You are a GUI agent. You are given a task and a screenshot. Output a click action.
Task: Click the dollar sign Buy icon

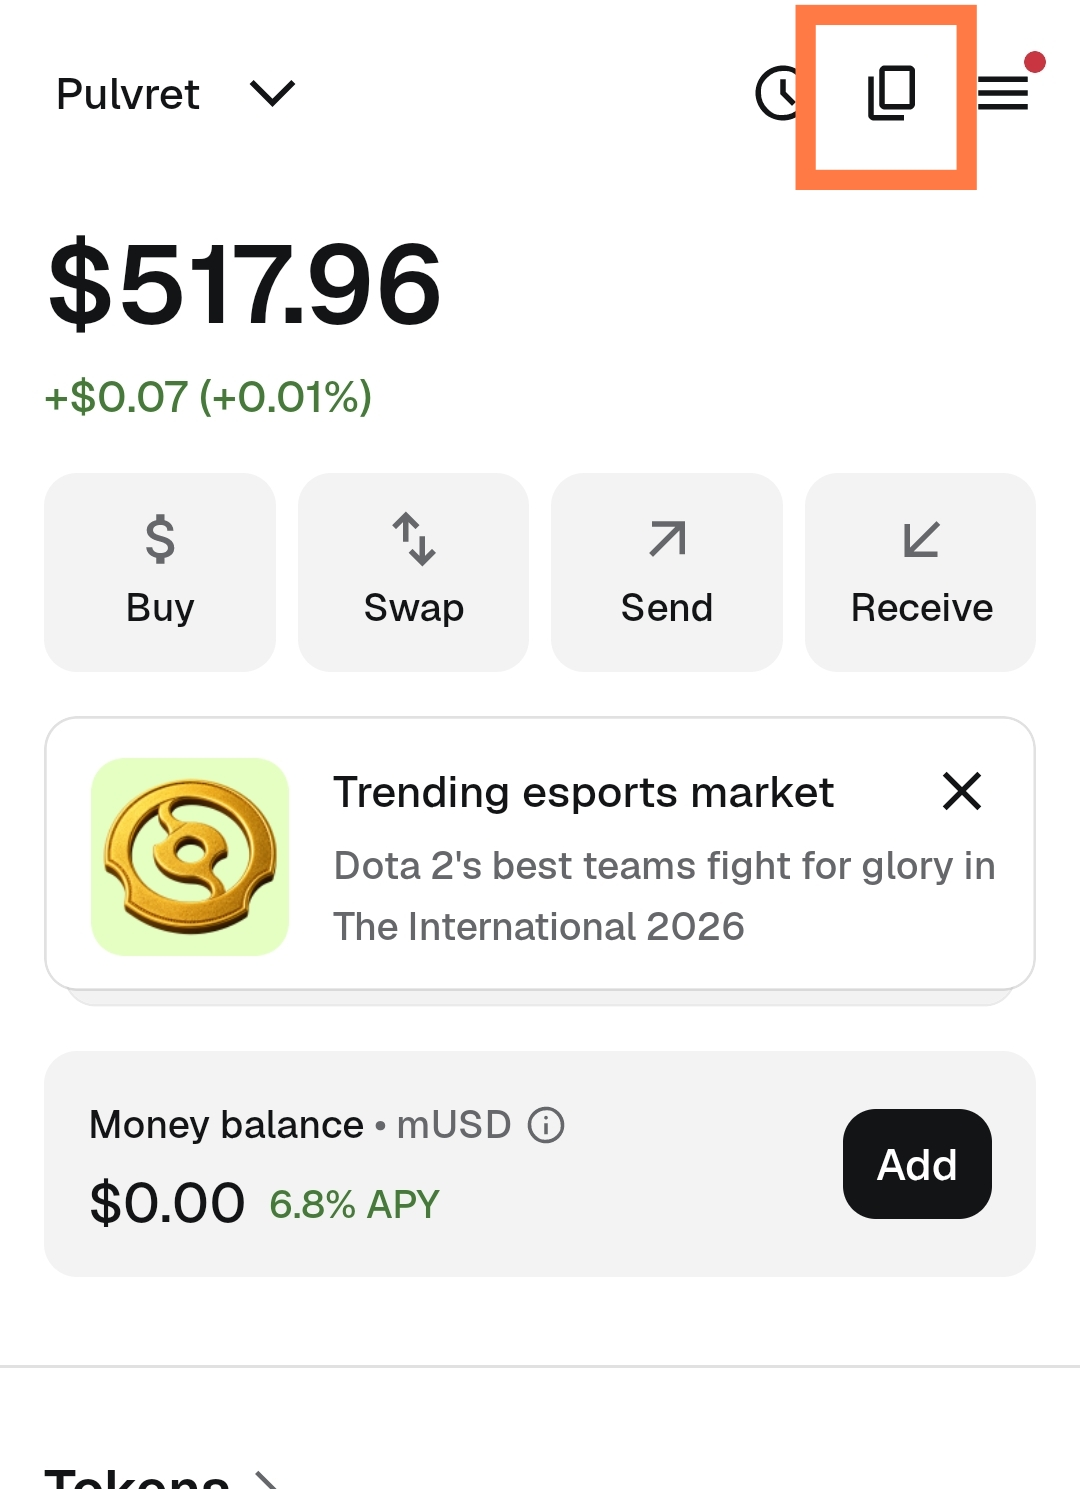click(160, 539)
